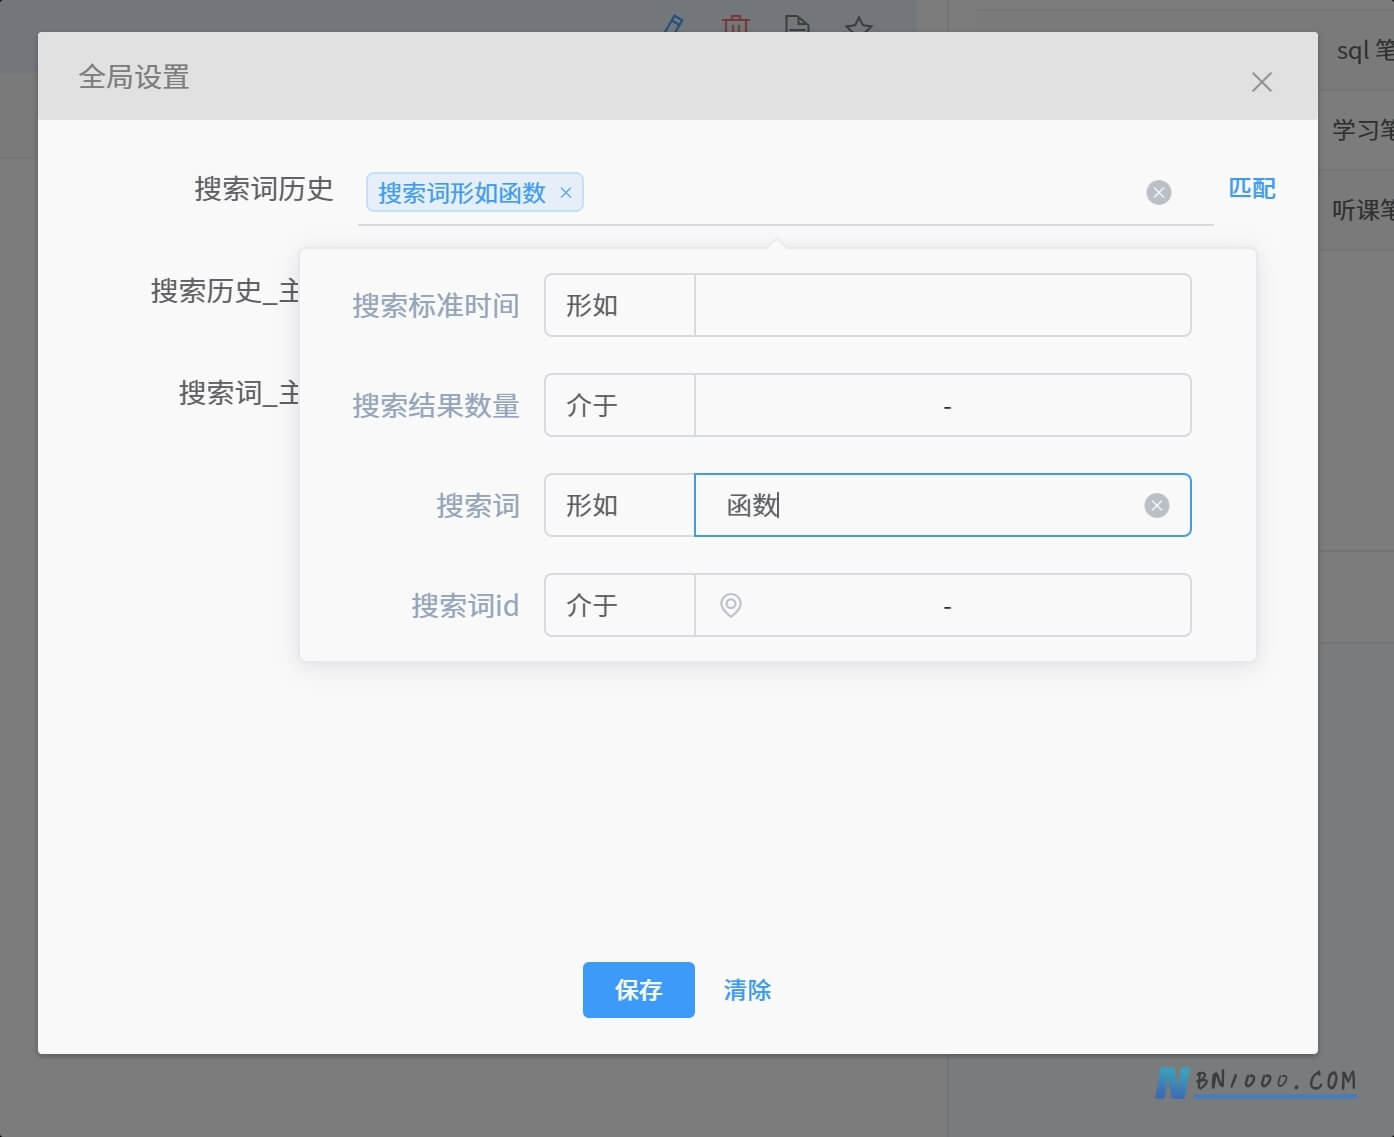Click the 搜索词id range input

coord(943,605)
